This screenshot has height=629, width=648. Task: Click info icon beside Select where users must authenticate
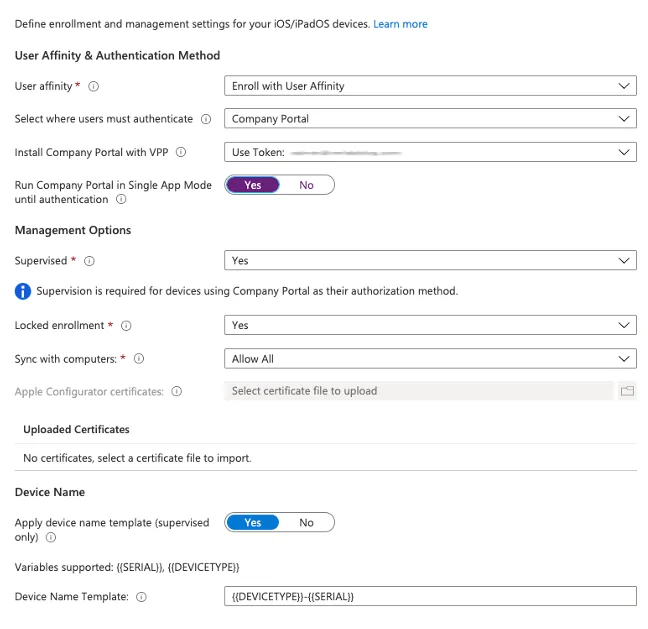coord(207,119)
